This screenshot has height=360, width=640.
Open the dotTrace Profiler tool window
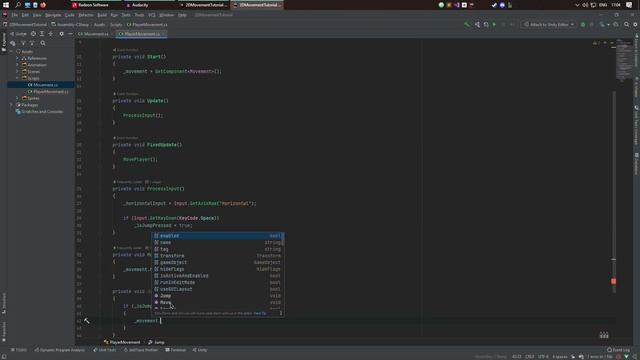click(x=141, y=350)
